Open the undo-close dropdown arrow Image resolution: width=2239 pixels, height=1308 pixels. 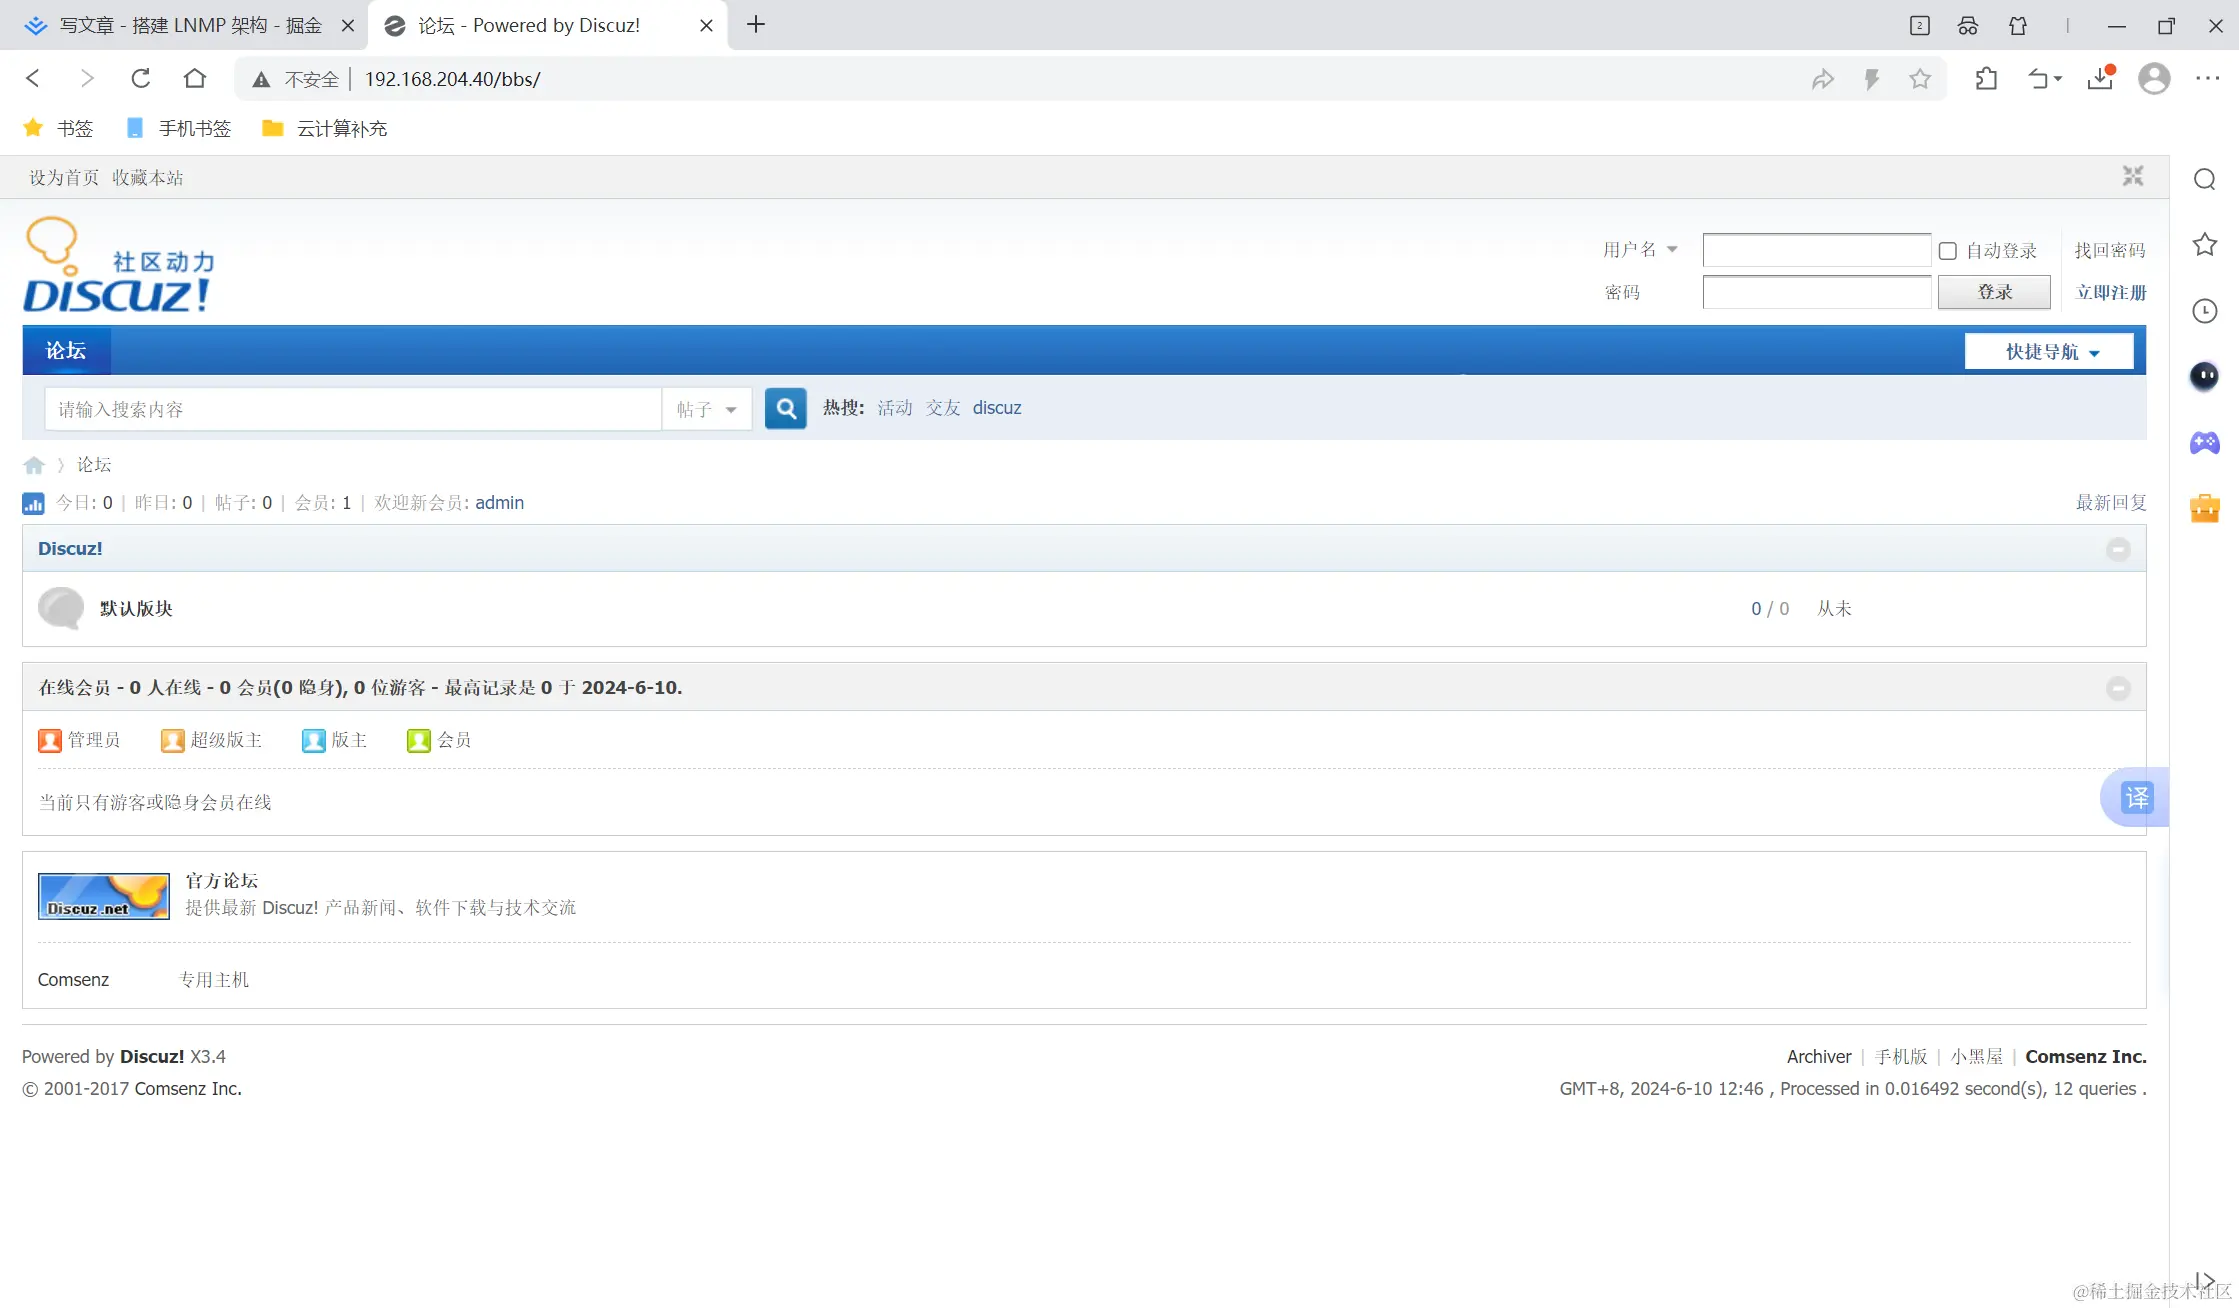[2058, 80]
